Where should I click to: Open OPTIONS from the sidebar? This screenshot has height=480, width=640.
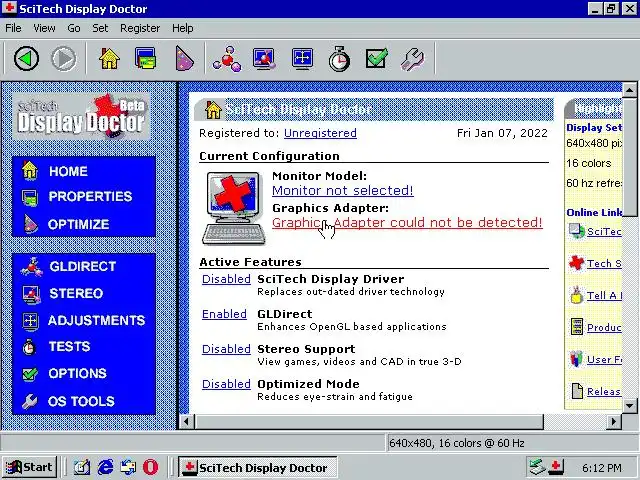(x=78, y=373)
